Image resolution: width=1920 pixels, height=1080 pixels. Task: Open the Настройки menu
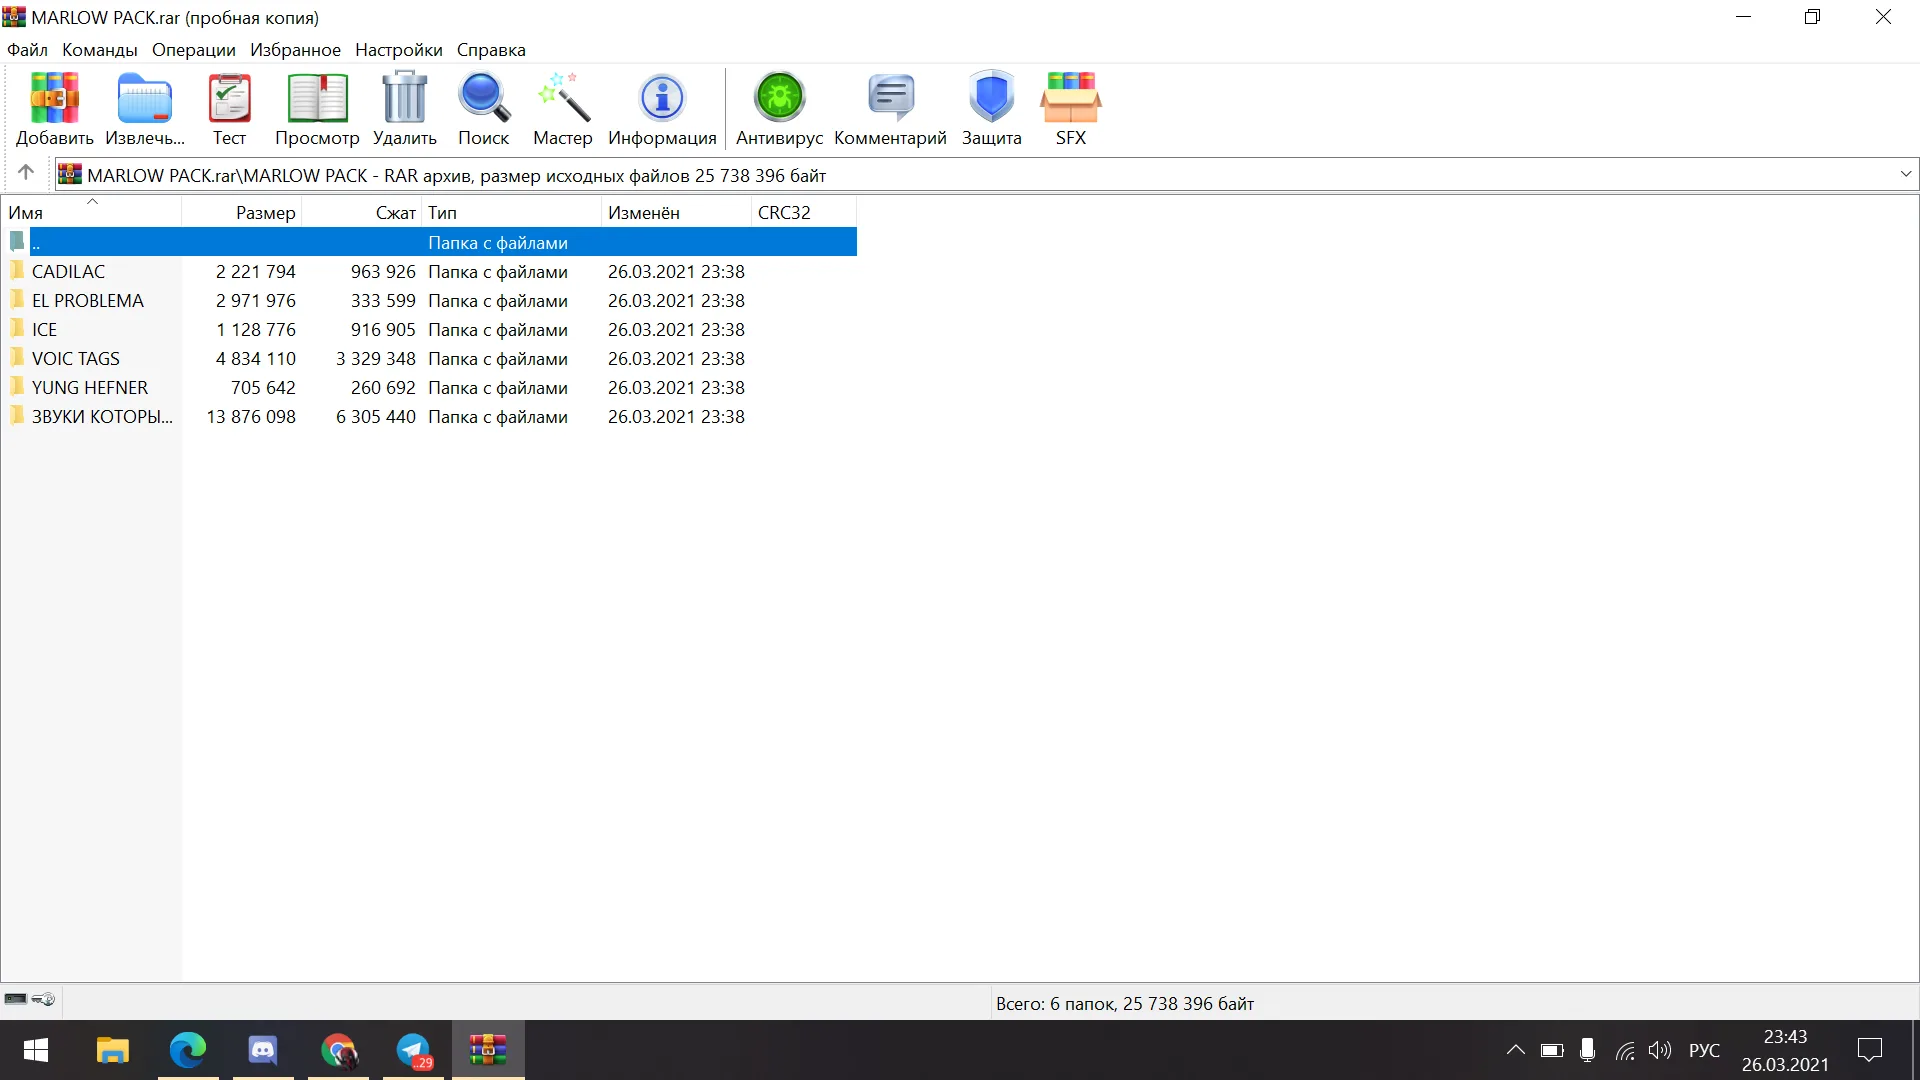click(398, 50)
